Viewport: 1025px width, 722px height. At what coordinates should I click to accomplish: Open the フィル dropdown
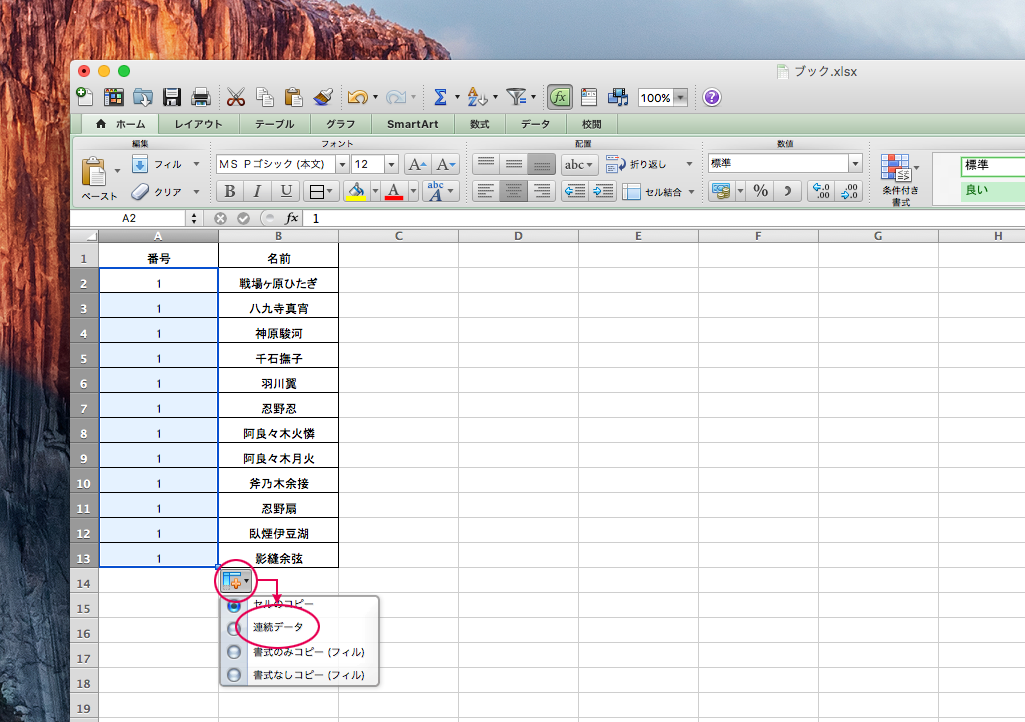pyautogui.click(x=196, y=164)
